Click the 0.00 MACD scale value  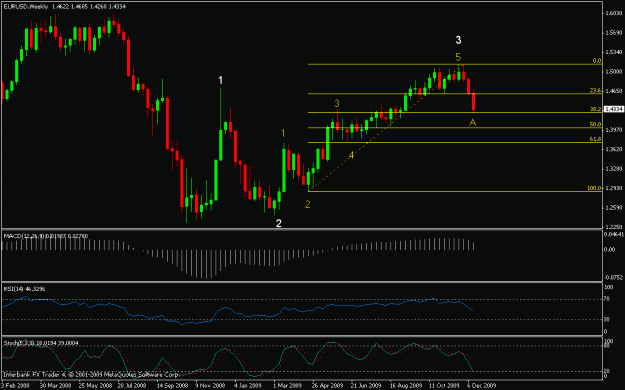click(x=610, y=250)
